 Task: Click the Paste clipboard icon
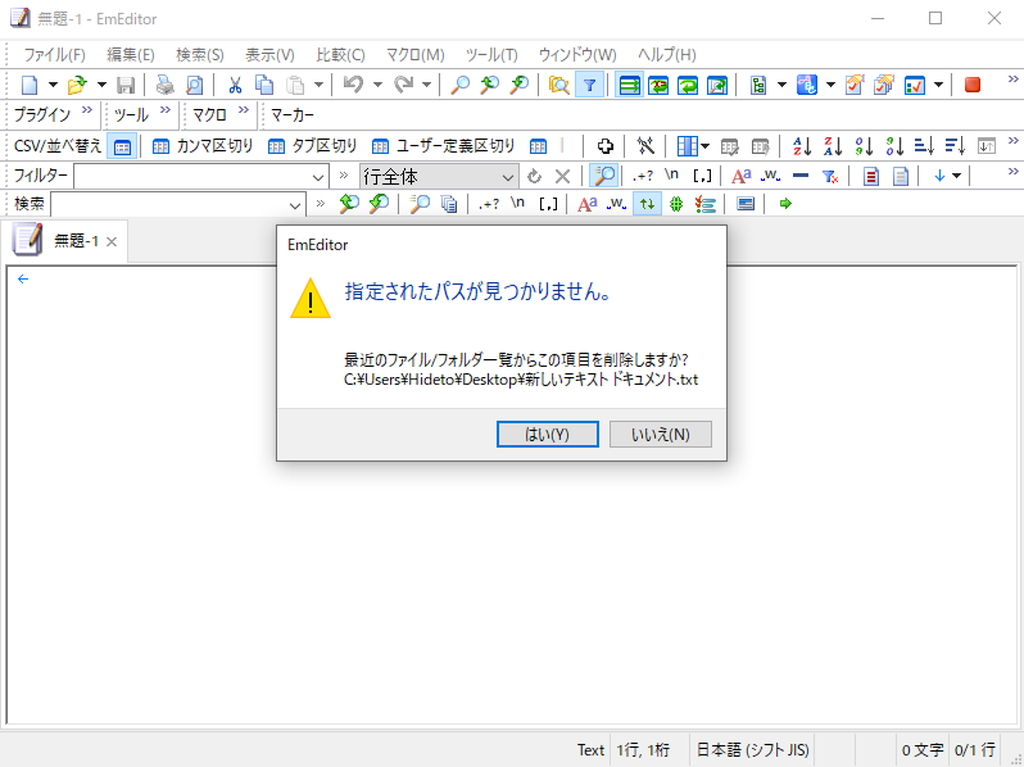[295, 85]
